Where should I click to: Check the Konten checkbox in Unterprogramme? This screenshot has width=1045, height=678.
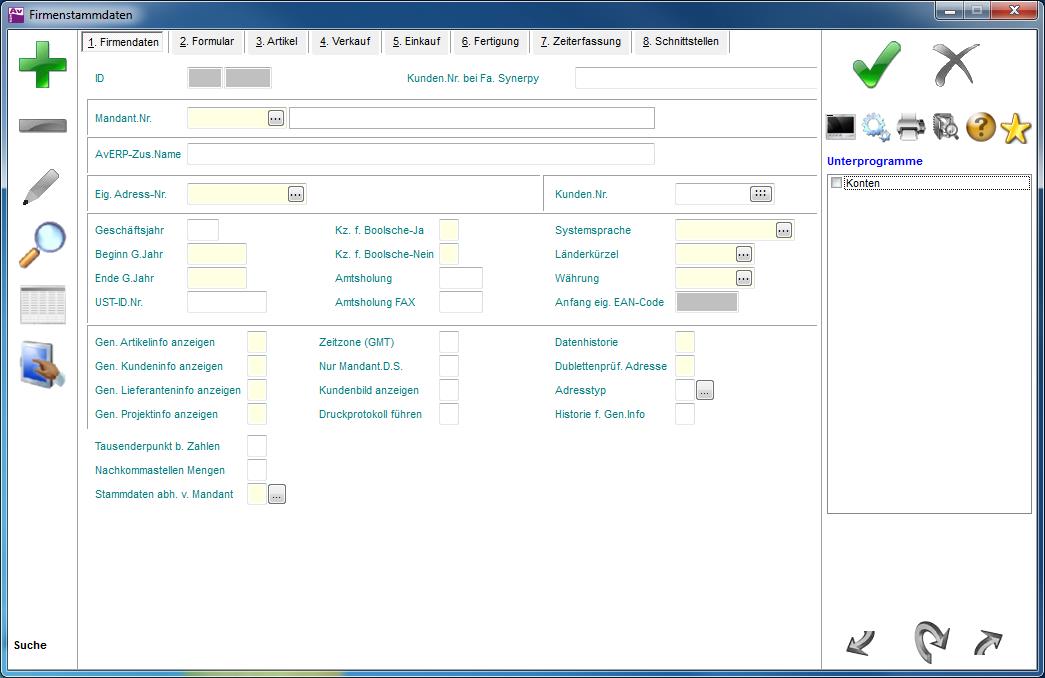(x=837, y=183)
